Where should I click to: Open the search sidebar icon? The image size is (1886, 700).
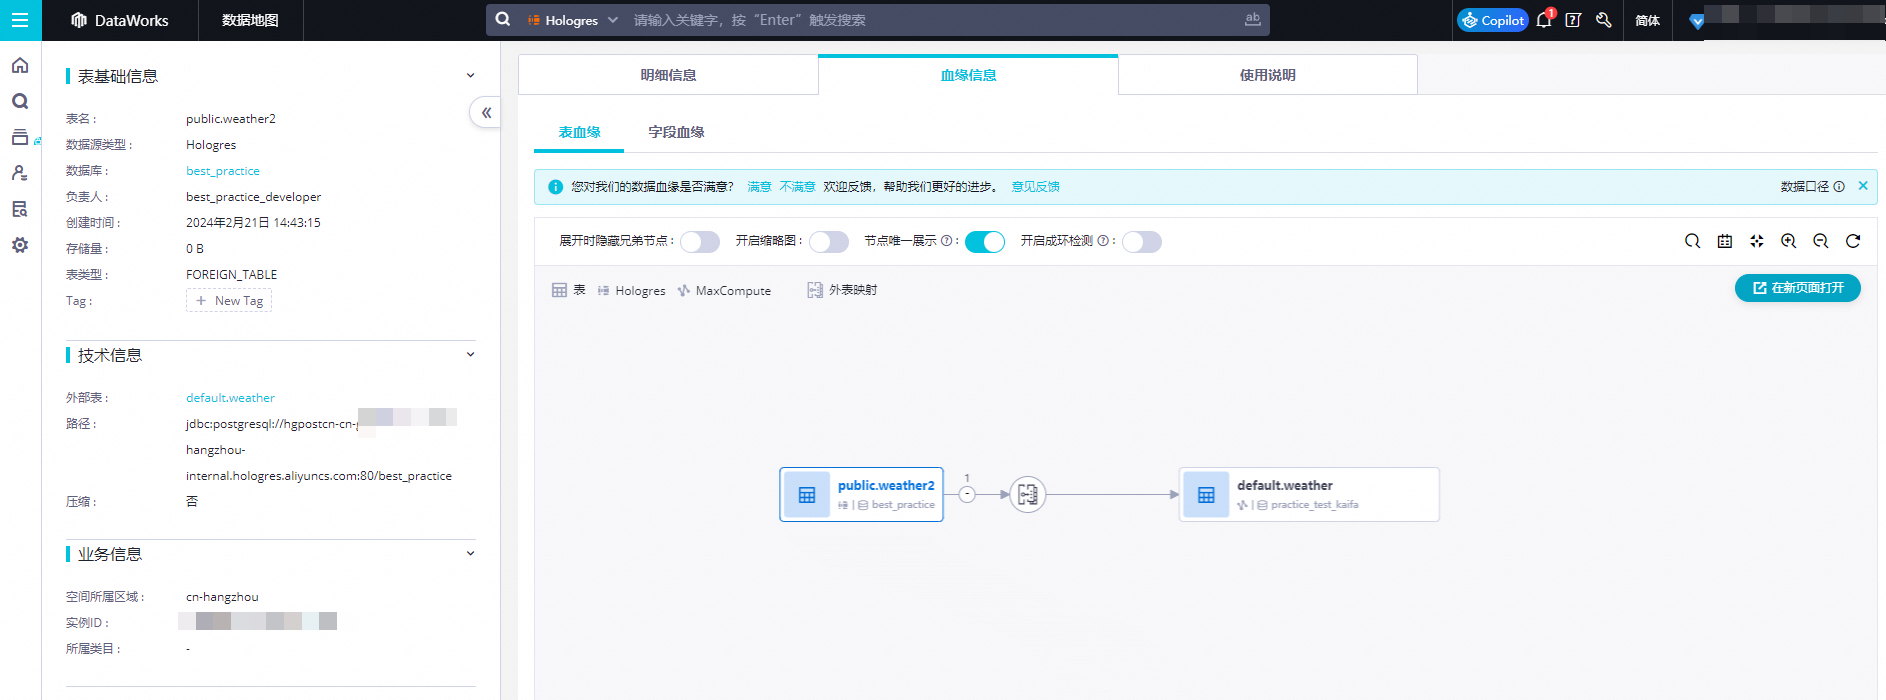point(20,101)
